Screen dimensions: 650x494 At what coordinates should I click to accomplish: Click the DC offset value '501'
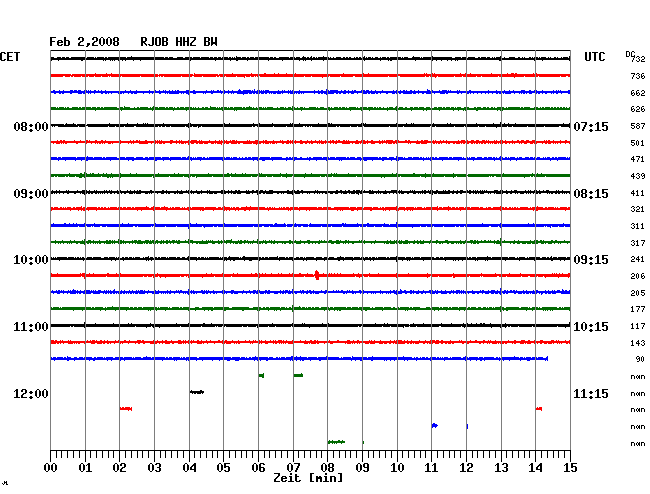click(x=638, y=143)
